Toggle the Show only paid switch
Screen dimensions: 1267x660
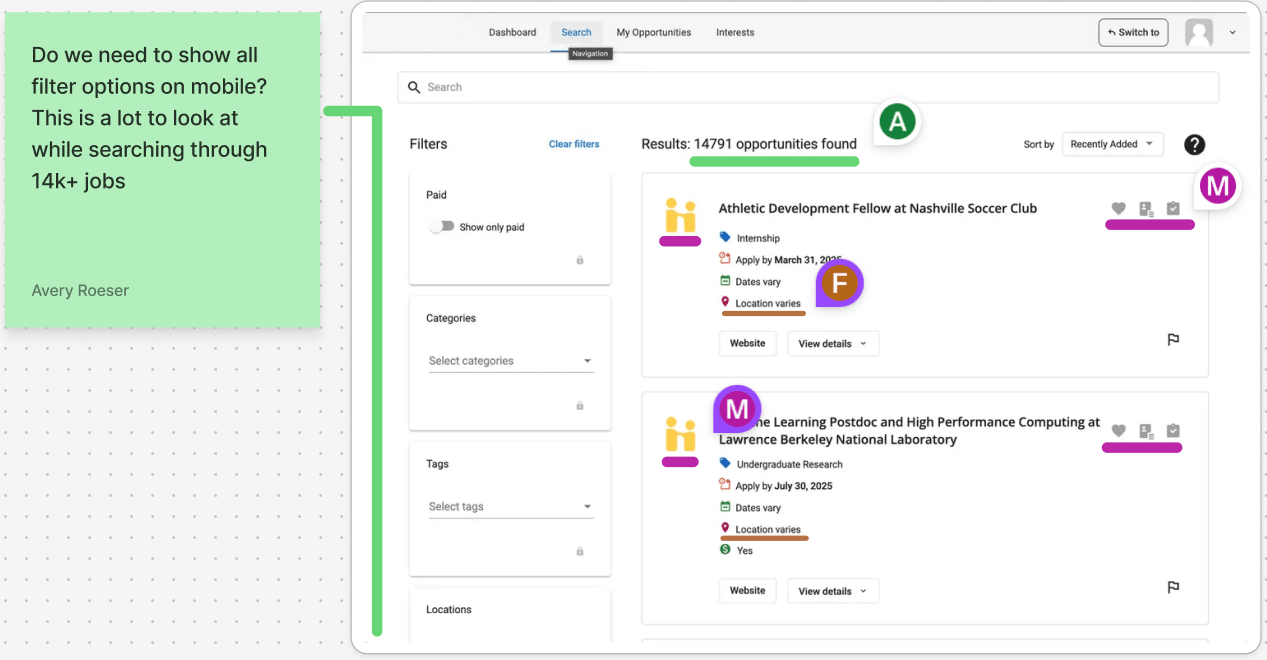tap(442, 227)
